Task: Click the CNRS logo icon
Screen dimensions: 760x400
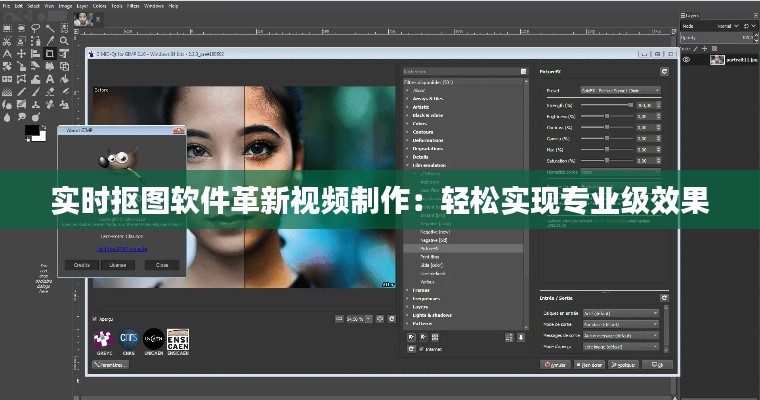Action: tap(129, 340)
